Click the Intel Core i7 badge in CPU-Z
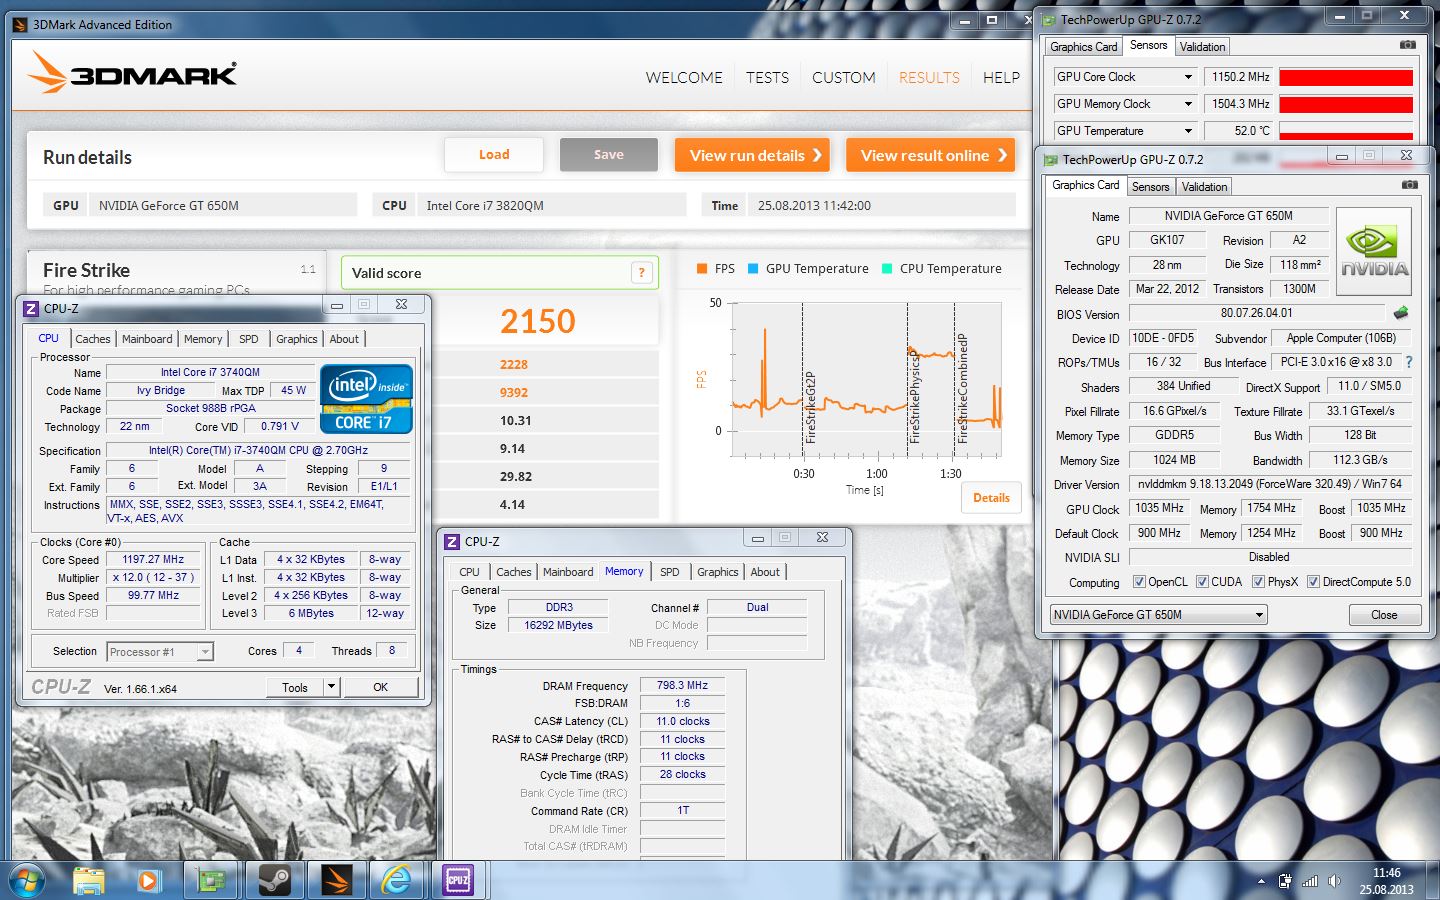The width and height of the screenshot is (1440, 900). pos(366,399)
